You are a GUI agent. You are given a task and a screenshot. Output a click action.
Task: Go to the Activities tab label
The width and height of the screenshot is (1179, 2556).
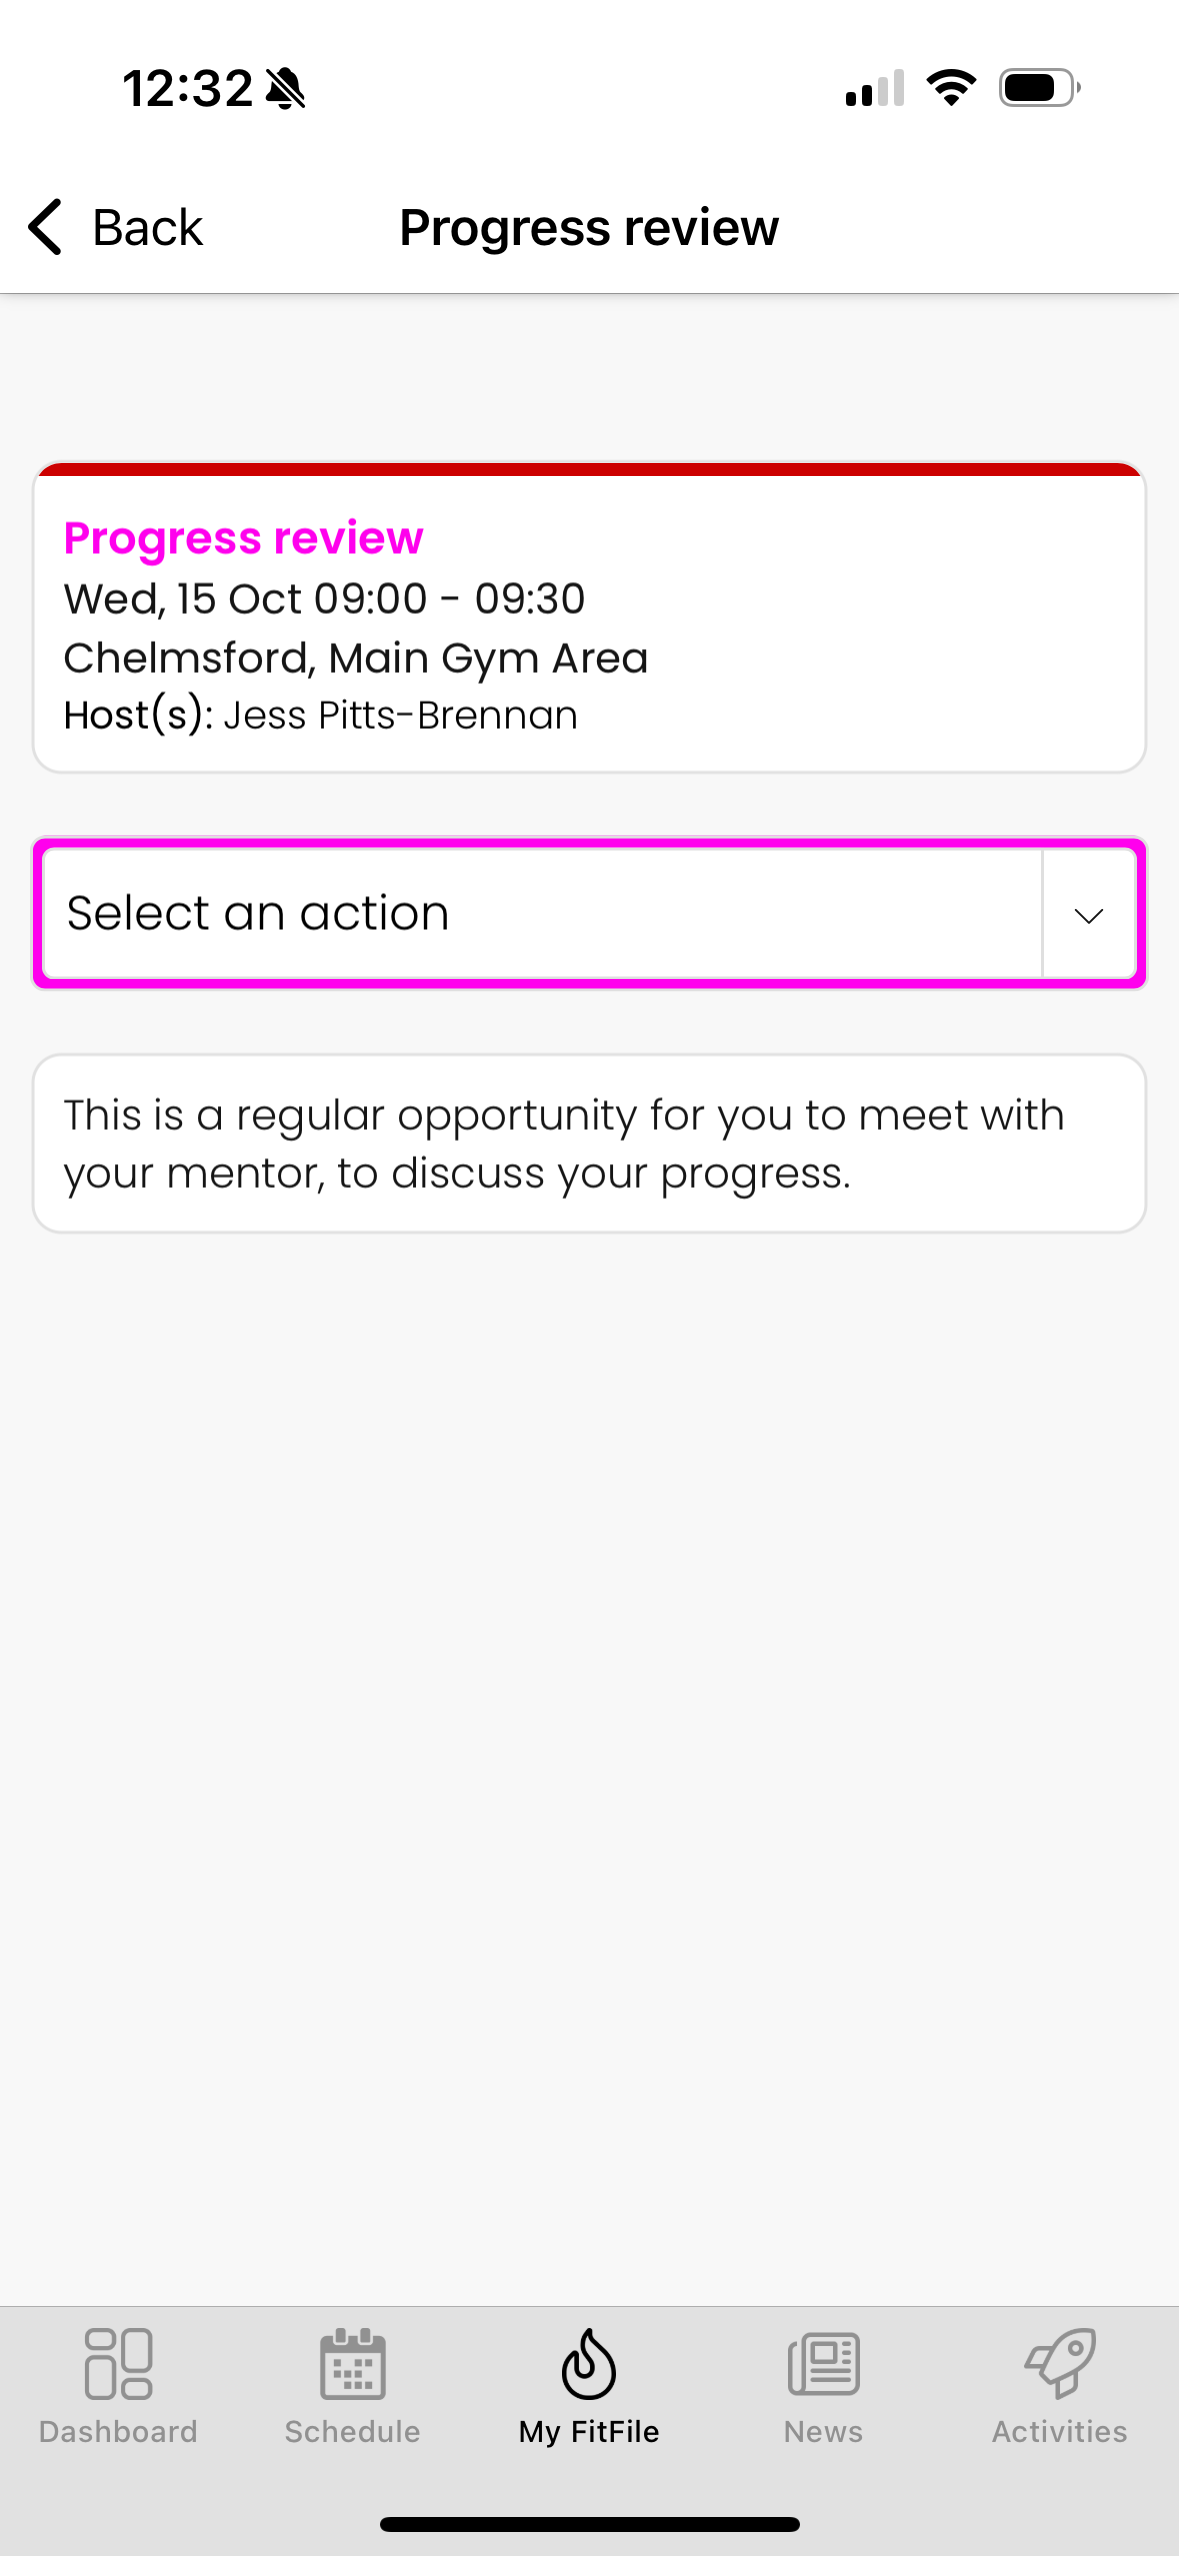(x=1059, y=2432)
